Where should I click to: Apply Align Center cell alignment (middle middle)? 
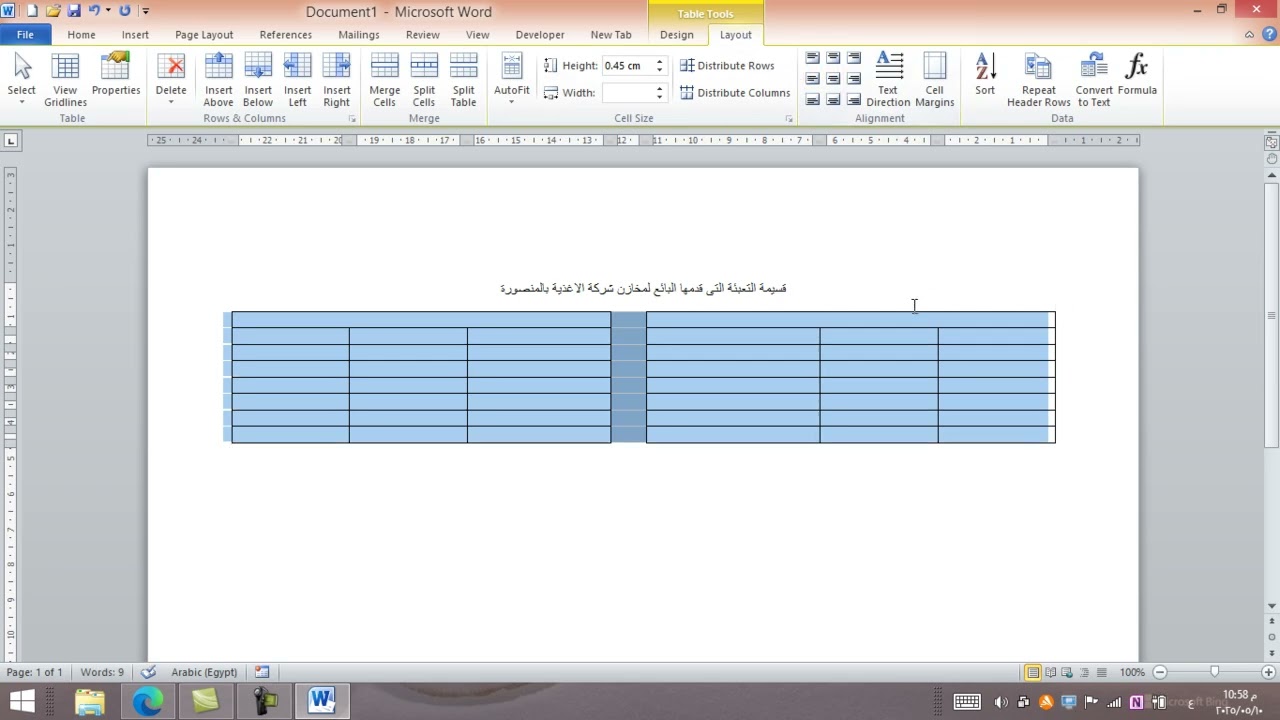833,78
